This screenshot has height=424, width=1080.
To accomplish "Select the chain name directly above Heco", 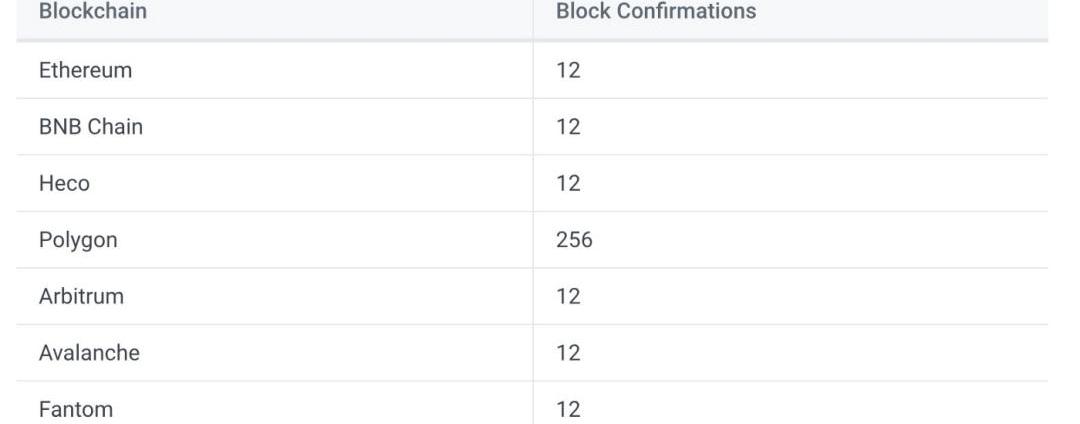I will pyautogui.click(x=90, y=127).
